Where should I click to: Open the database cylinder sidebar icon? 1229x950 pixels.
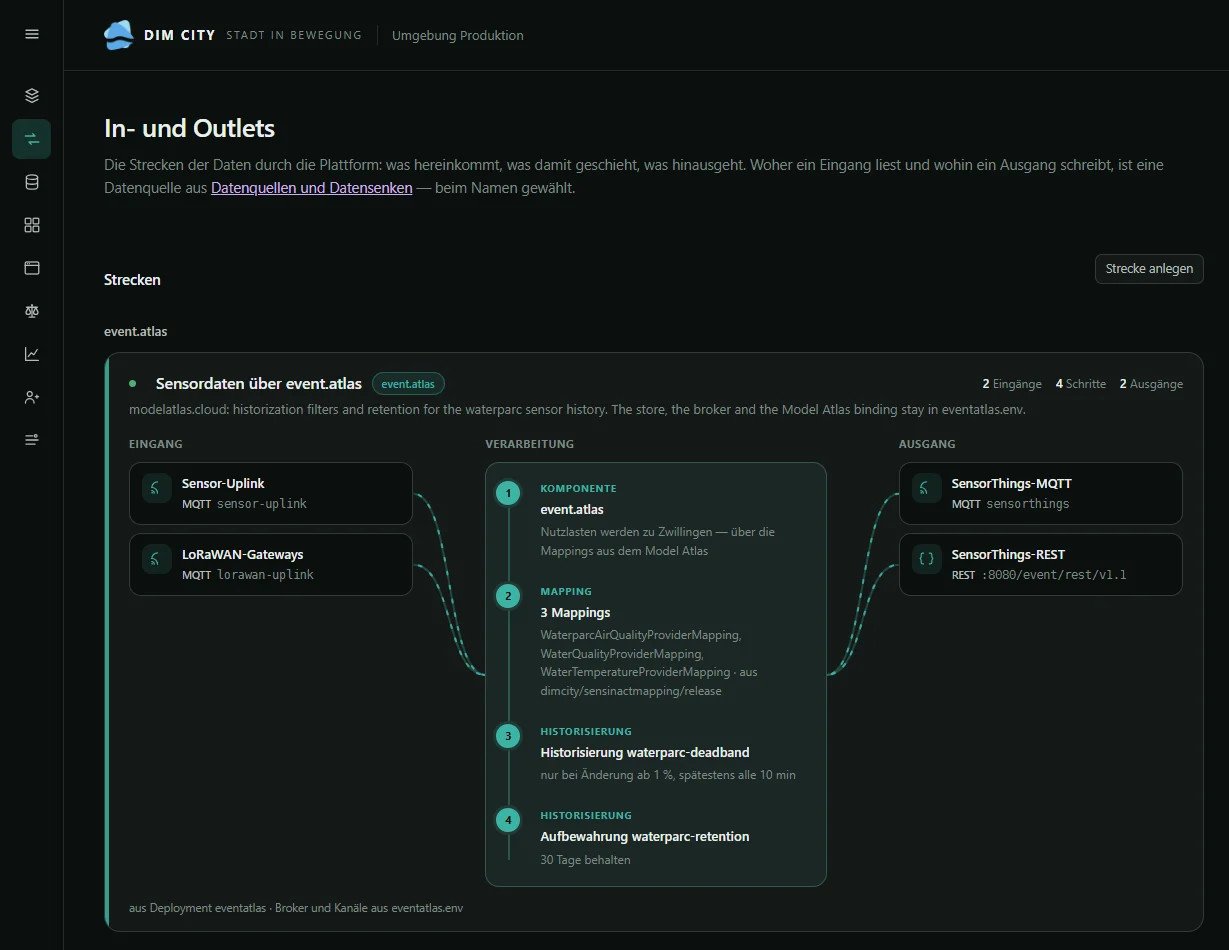(32, 182)
